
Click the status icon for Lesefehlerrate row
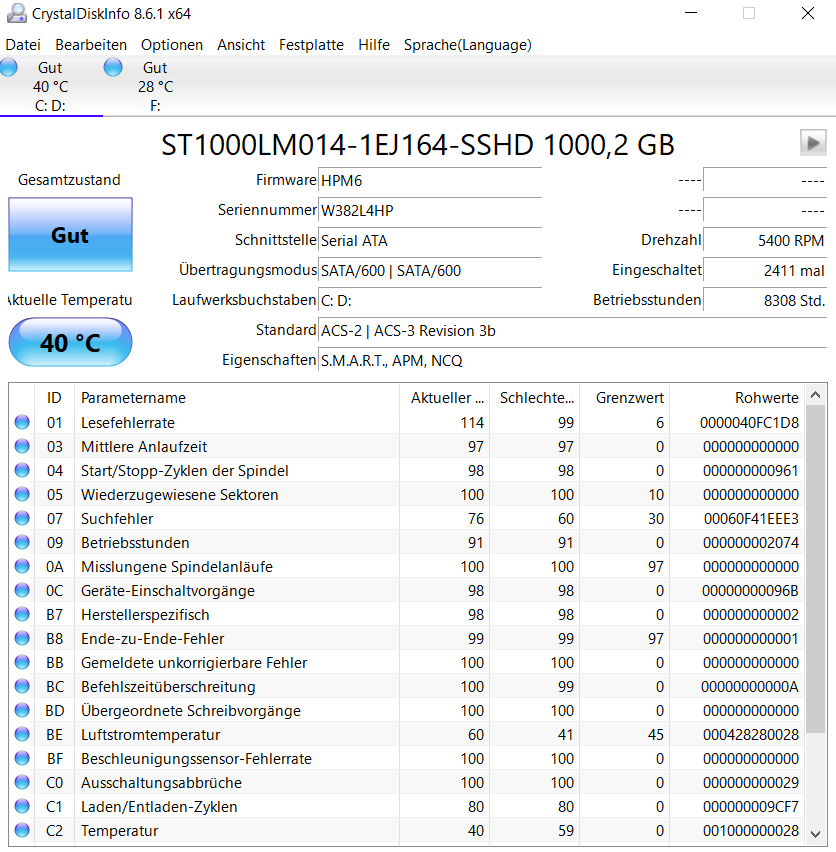coord(22,422)
